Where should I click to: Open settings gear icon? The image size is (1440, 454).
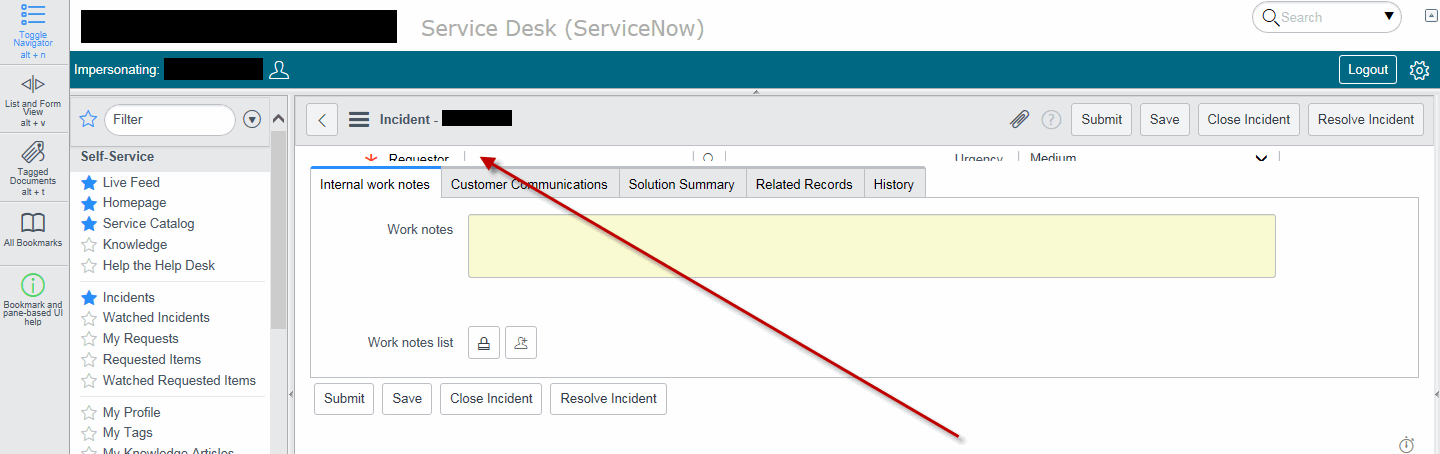1419,70
